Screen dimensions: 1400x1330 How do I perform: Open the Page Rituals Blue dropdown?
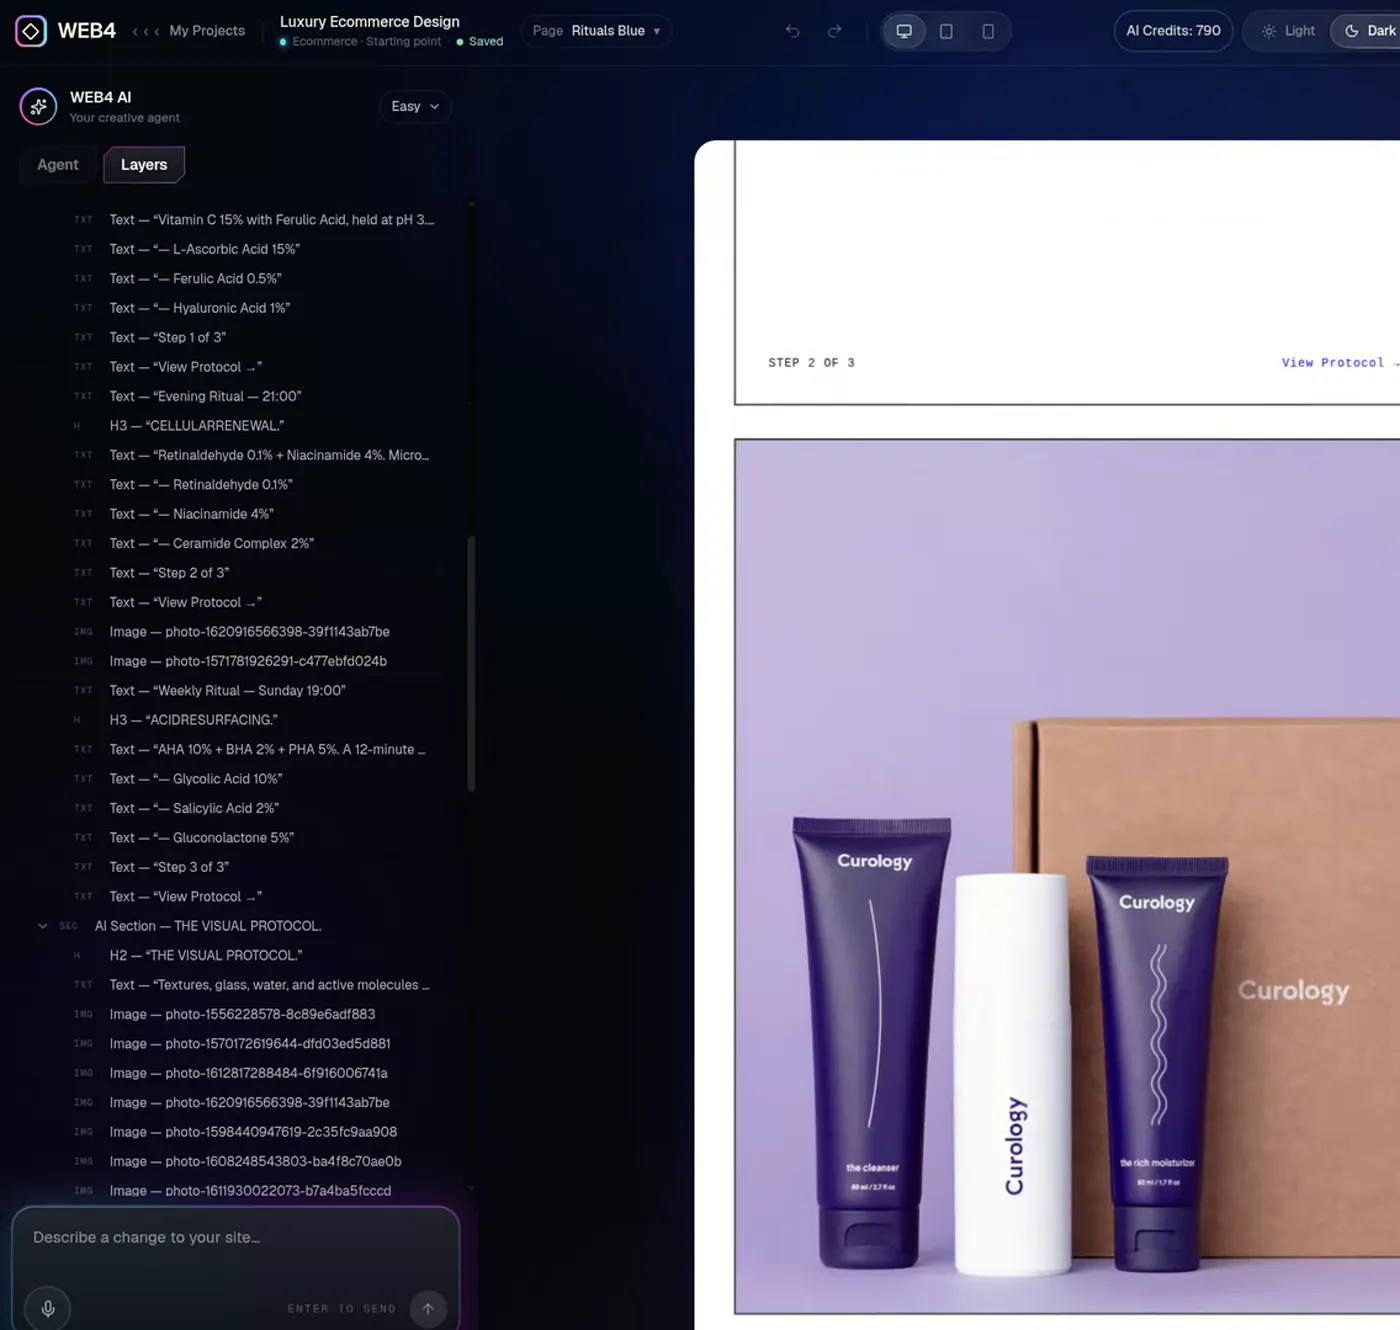(596, 31)
